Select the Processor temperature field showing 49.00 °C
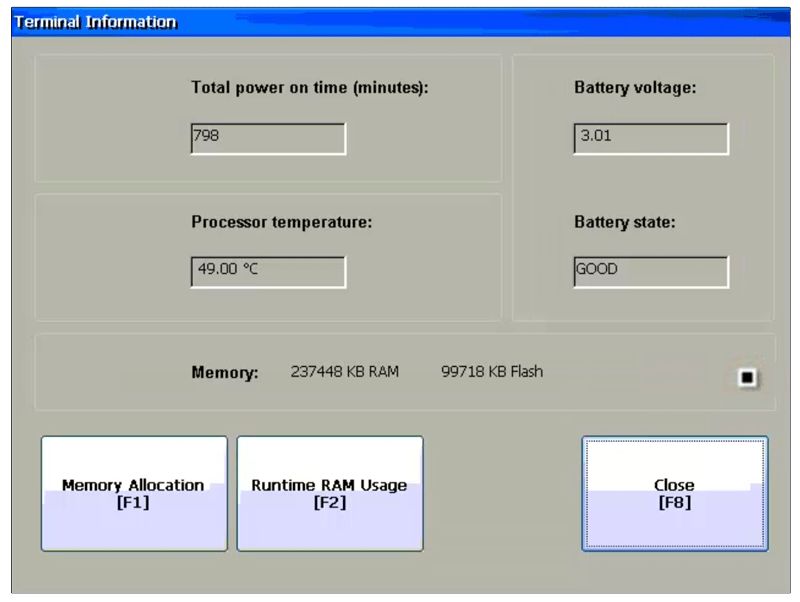Image resolution: width=800 pixels, height=602 pixels. click(267, 270)
